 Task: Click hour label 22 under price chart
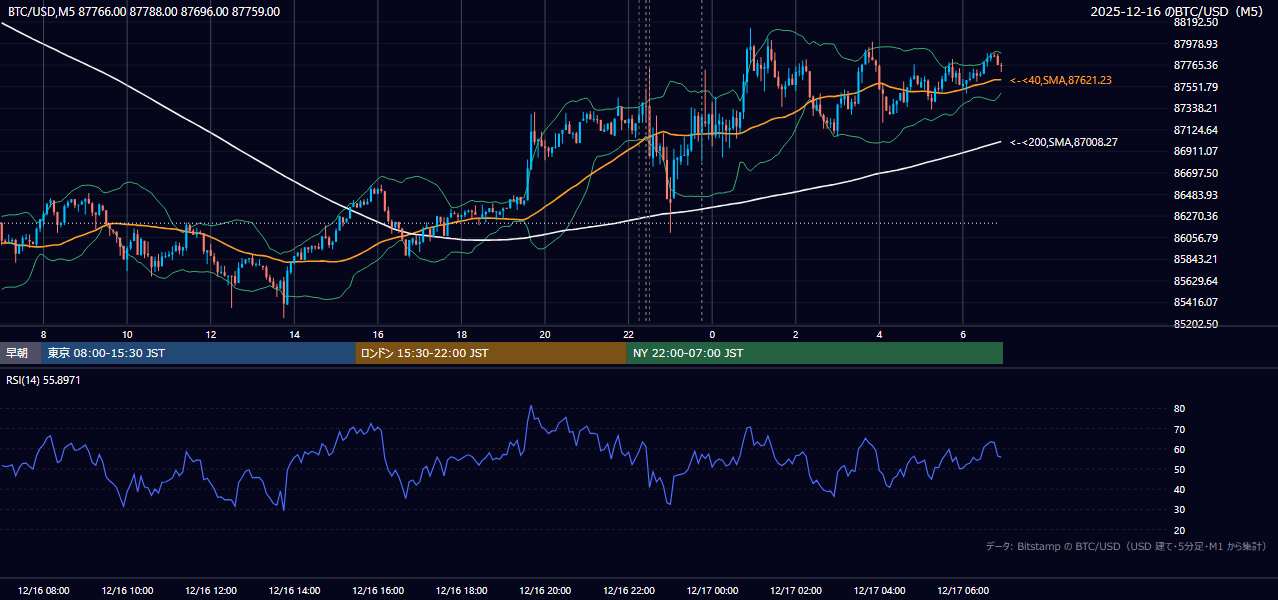628,334
